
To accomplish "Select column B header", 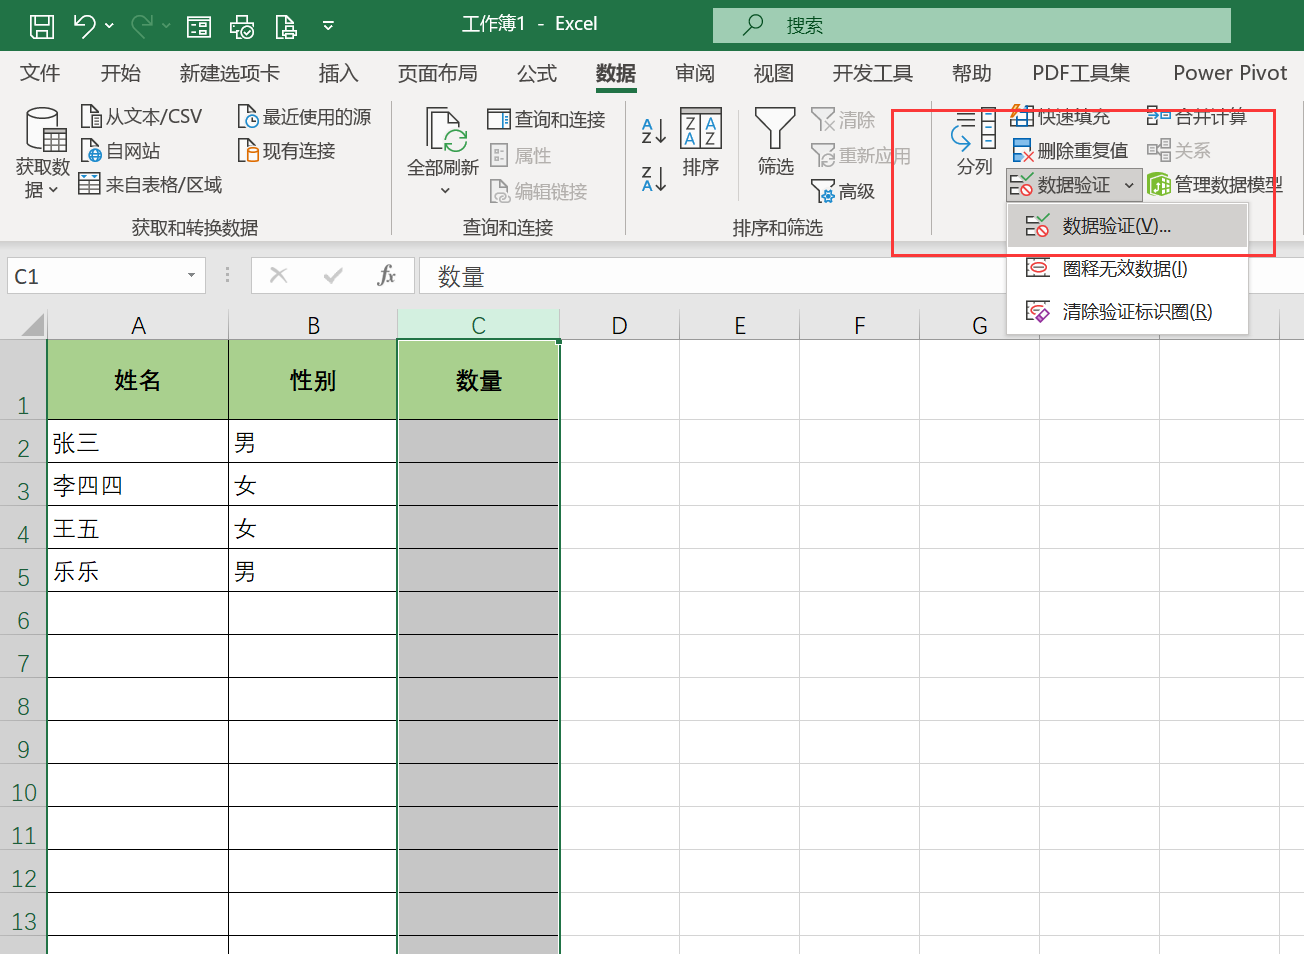I will click(313, 325).
